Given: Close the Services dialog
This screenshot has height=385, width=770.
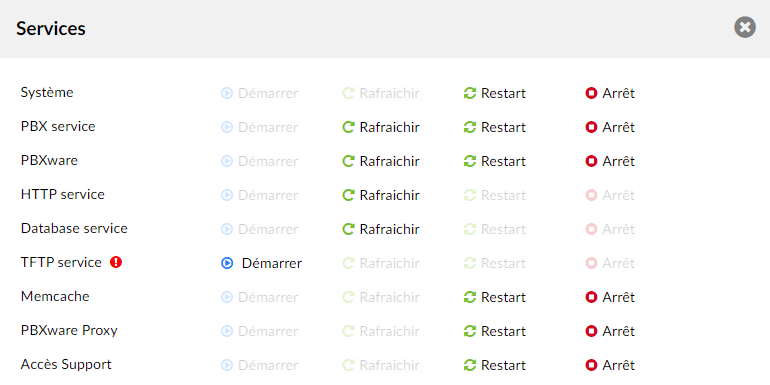Looking at the screenshot, I should [745, 27].
